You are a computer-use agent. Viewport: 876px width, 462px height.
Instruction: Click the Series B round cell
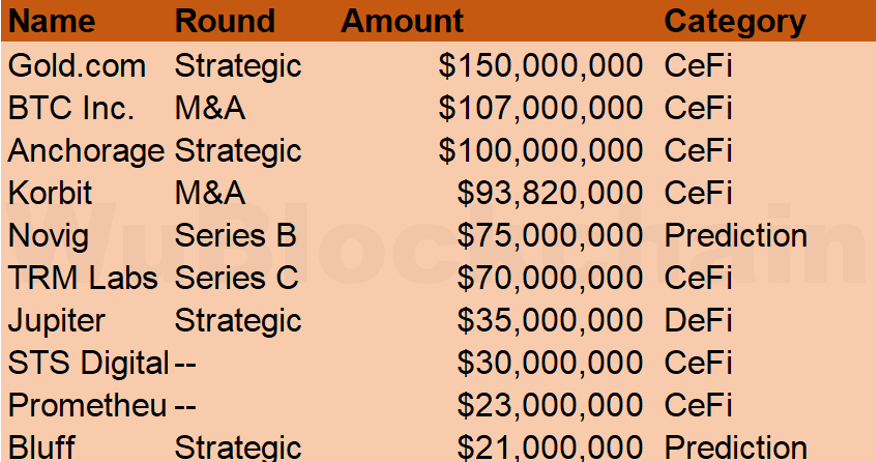(x=235, y=236)
